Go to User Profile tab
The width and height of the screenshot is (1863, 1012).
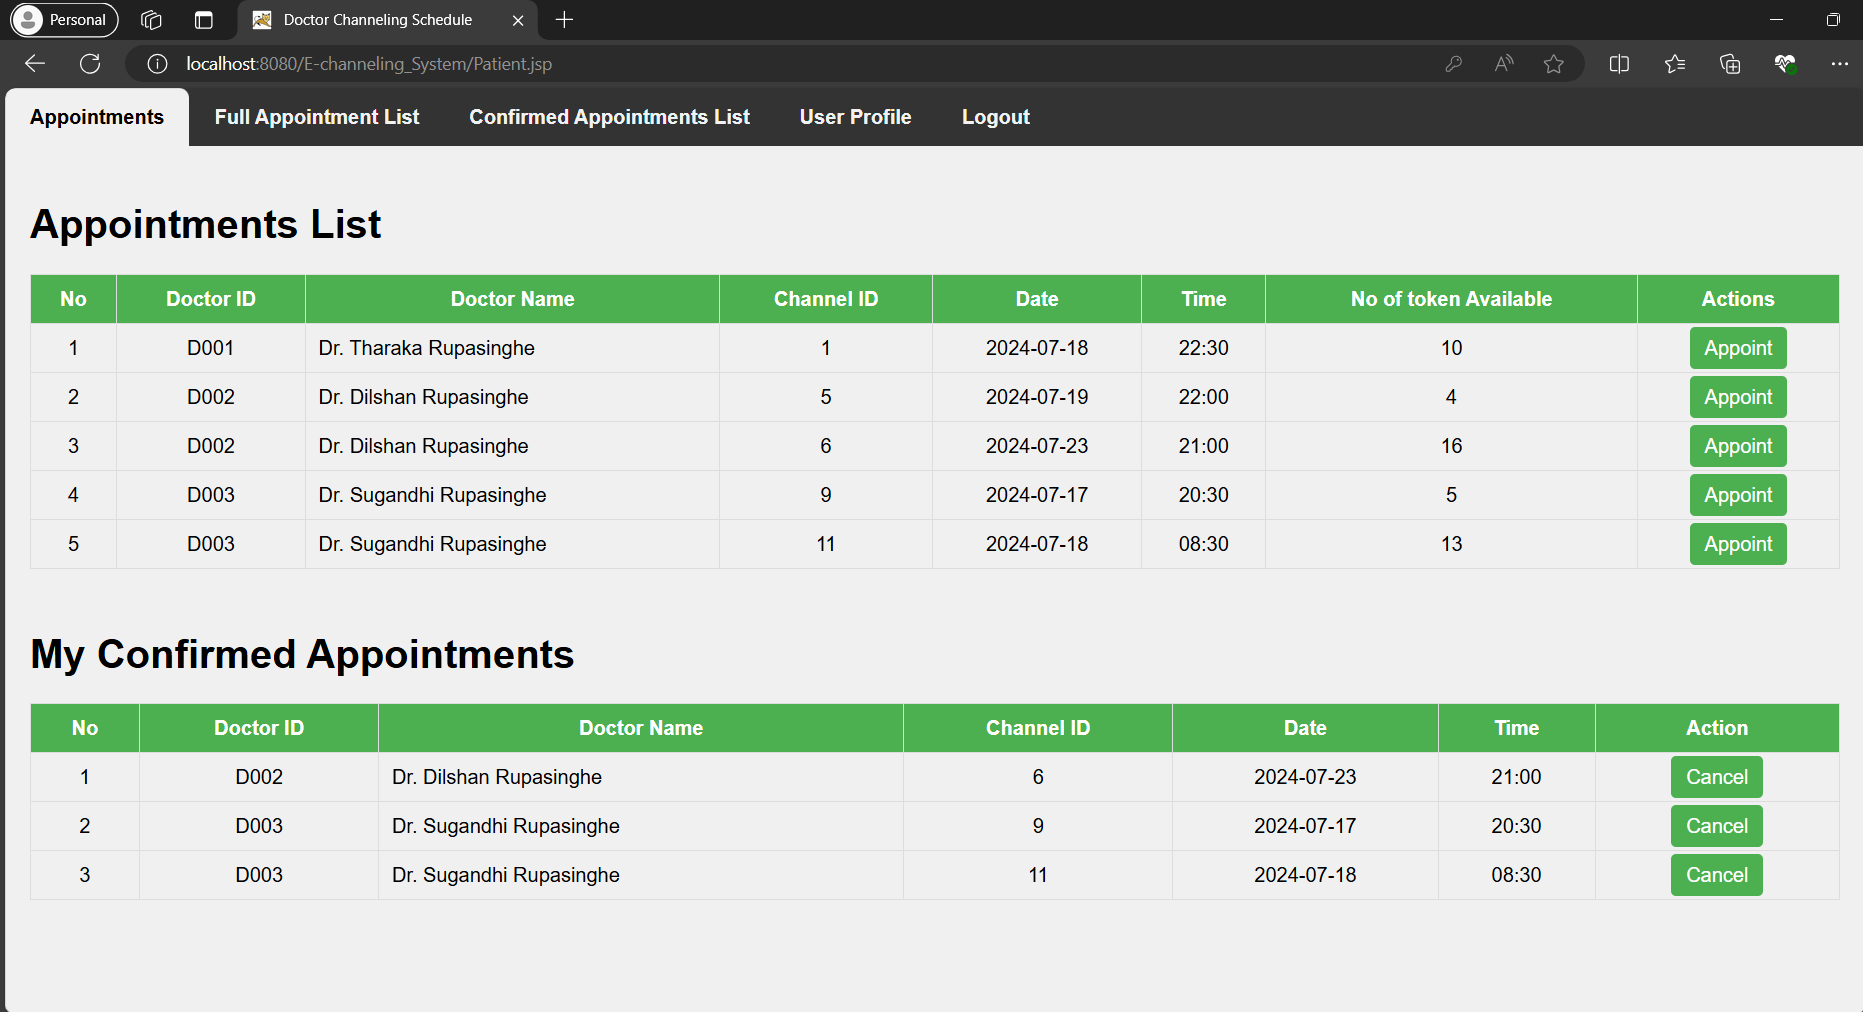[x=855, y=117]
